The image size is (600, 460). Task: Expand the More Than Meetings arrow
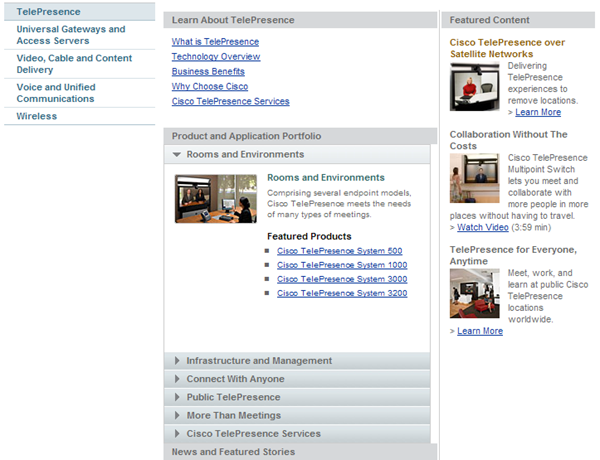point(177,415)
